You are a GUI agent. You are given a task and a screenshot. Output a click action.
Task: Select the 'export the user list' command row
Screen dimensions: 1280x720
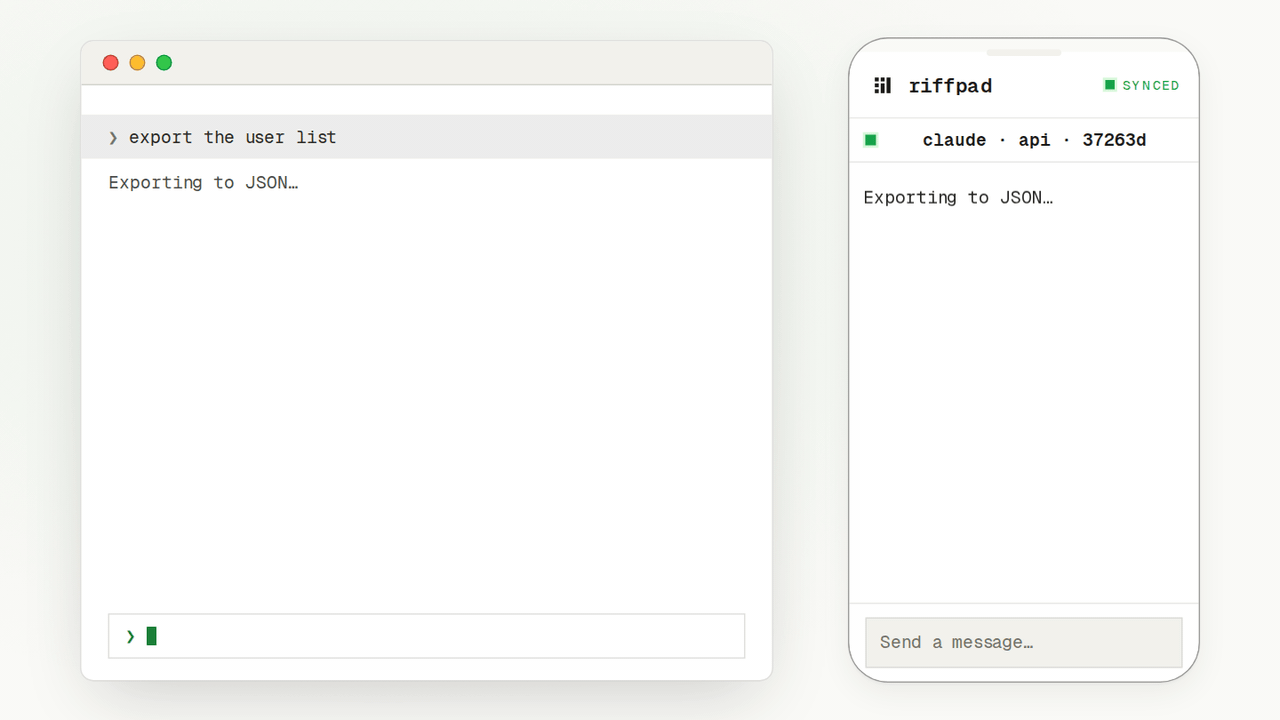click(x=427, y=137)
